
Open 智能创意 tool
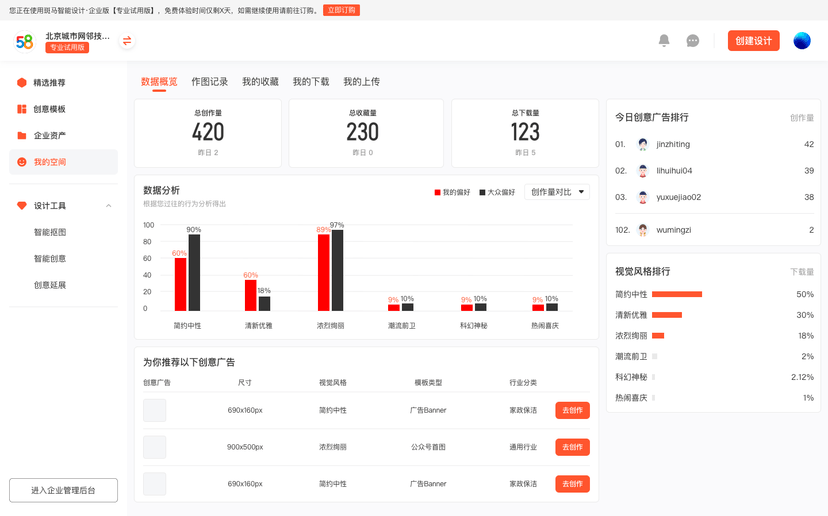[50, 258]
